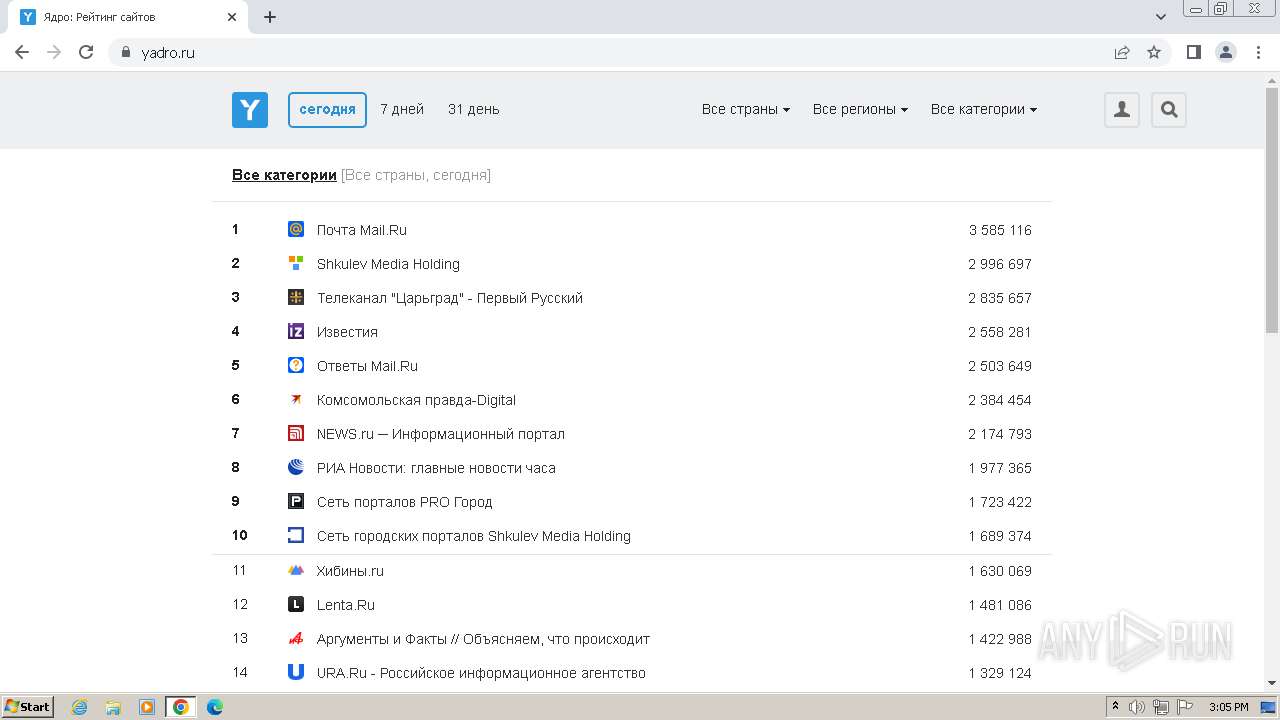Open the search magnifier button

[x=1169, y=110]
